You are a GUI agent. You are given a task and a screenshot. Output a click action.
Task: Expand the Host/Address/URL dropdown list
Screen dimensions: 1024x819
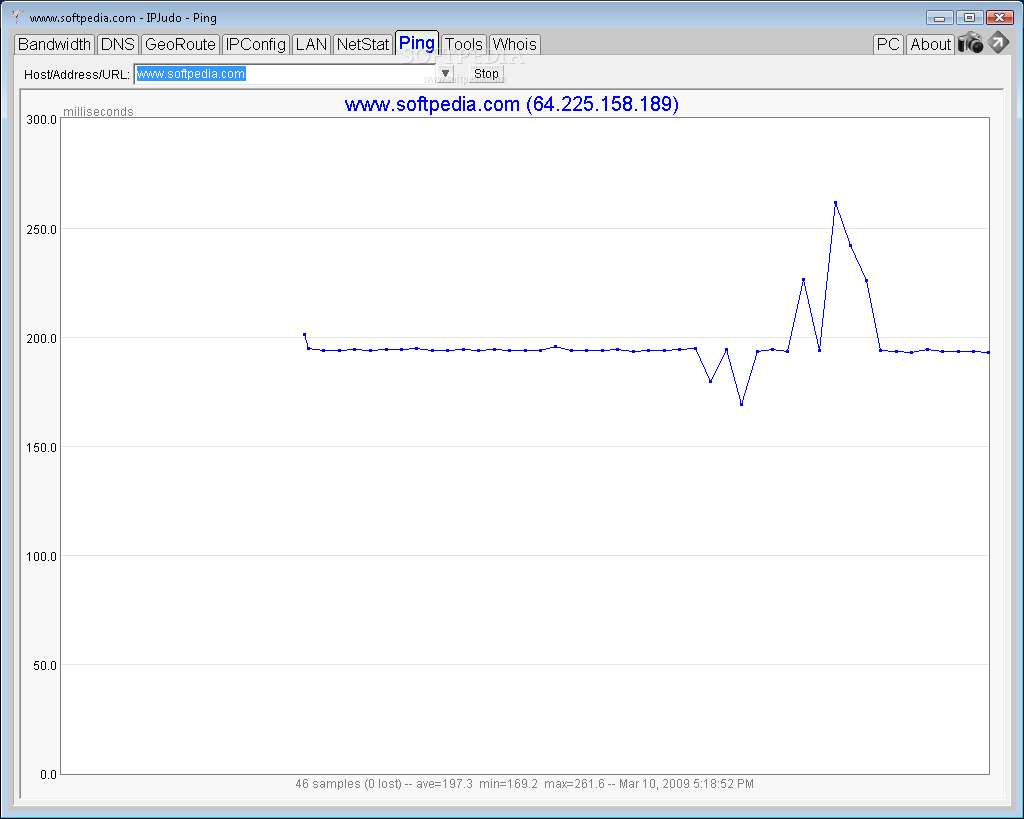tap(445, 74)
